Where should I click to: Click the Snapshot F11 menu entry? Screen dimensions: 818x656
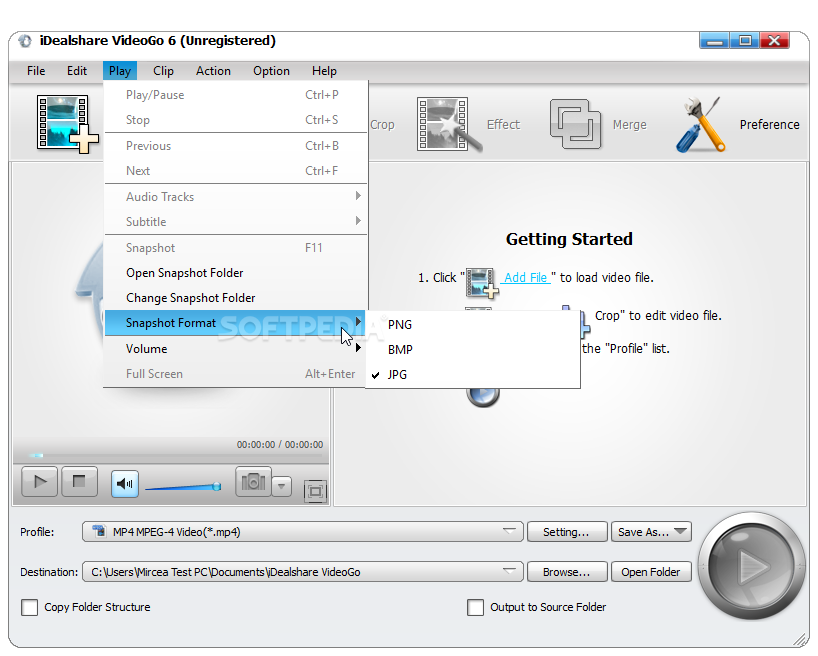236,248
